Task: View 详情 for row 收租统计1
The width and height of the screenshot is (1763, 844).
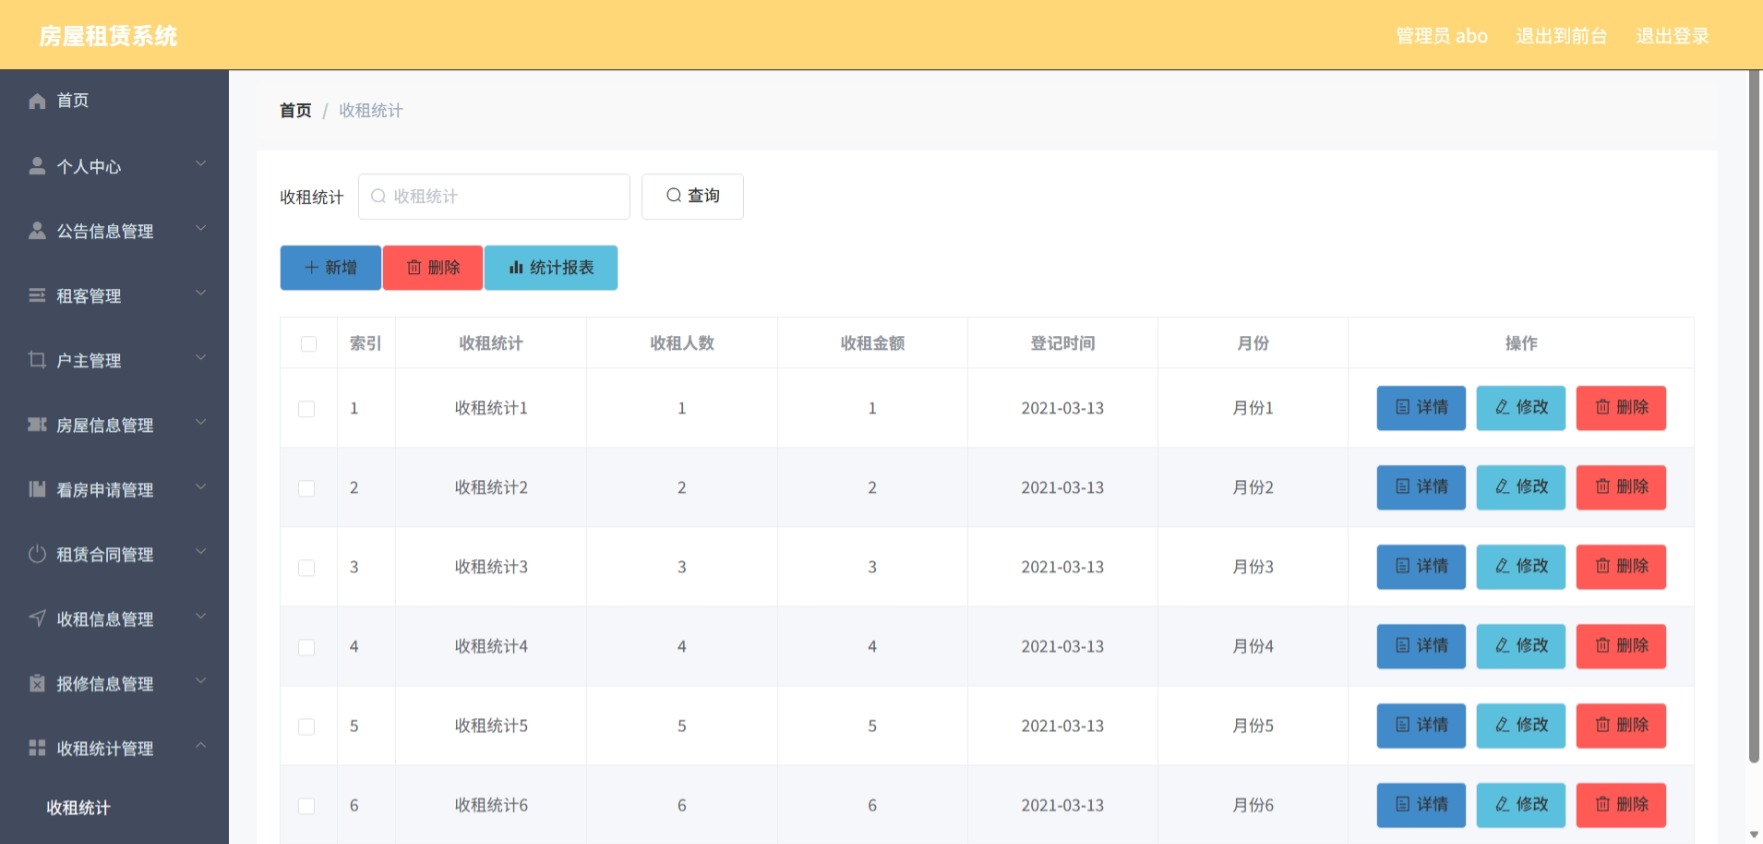Action: (x=1421, y=408)
